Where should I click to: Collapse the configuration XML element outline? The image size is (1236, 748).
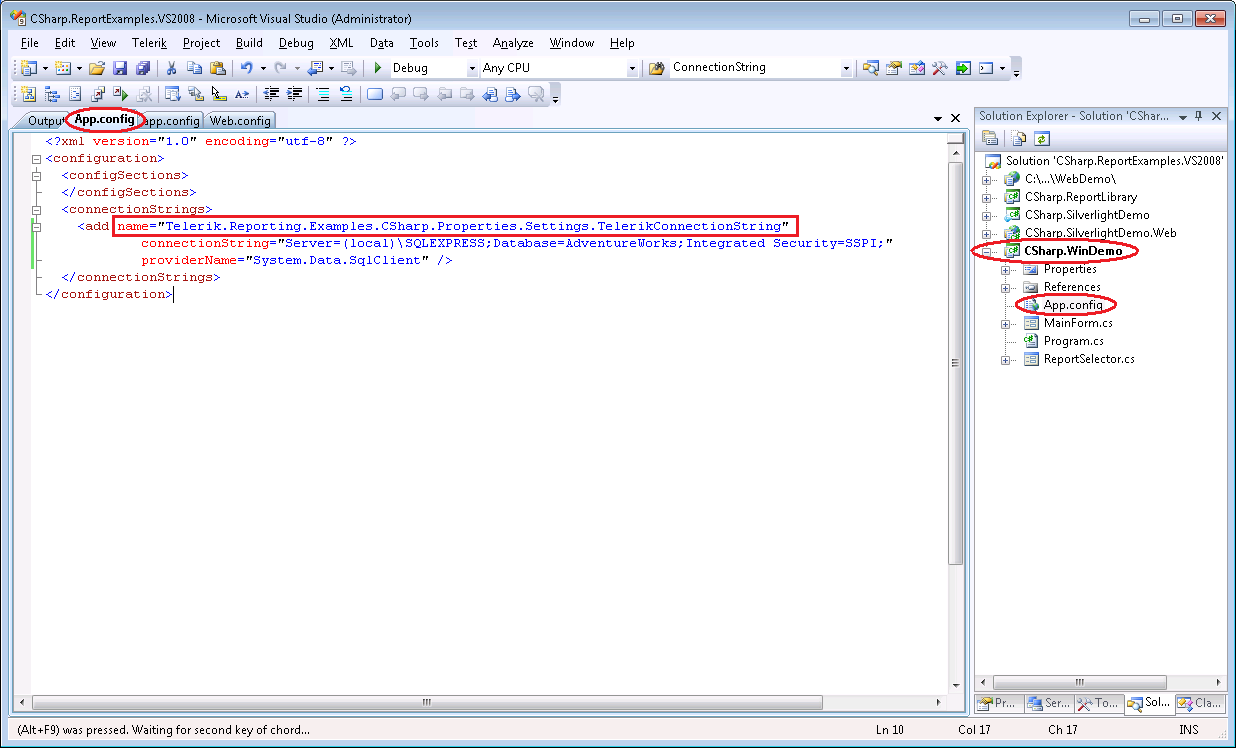click(37, 158)
